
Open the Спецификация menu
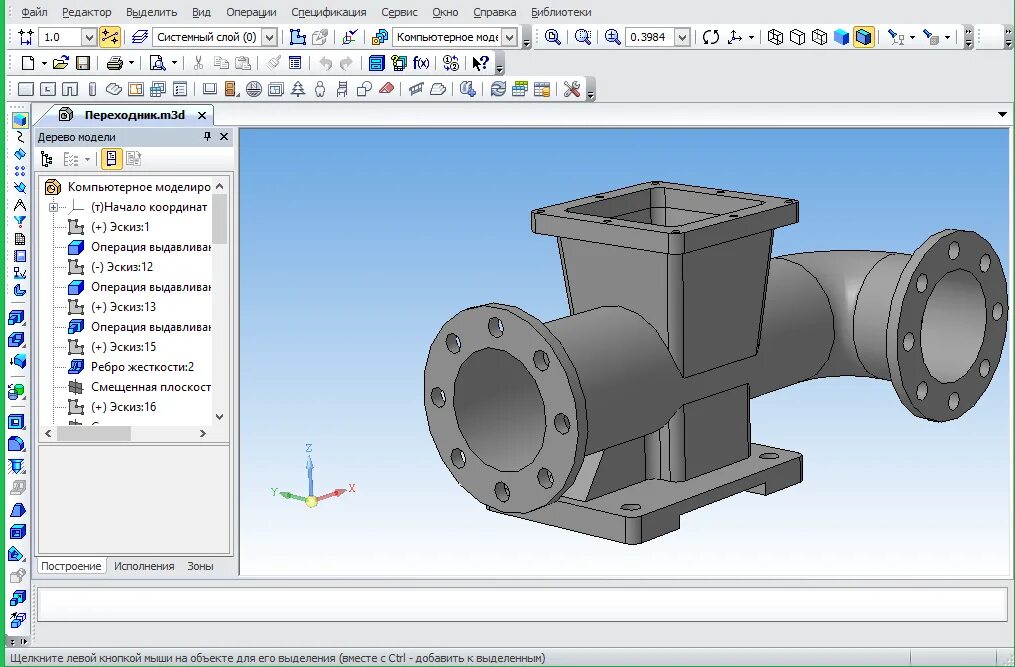328,12
